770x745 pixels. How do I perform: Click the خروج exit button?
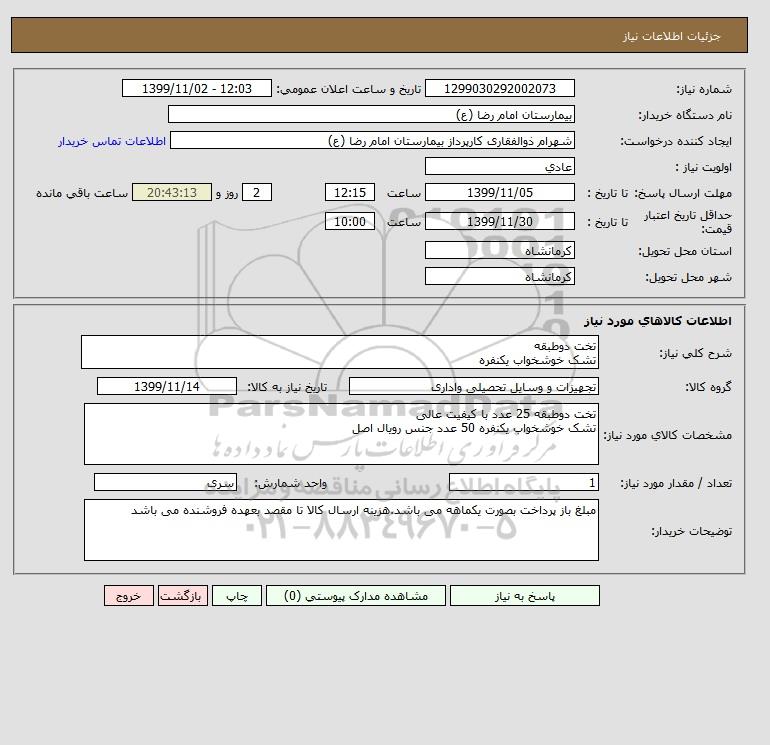coord(129,596)
